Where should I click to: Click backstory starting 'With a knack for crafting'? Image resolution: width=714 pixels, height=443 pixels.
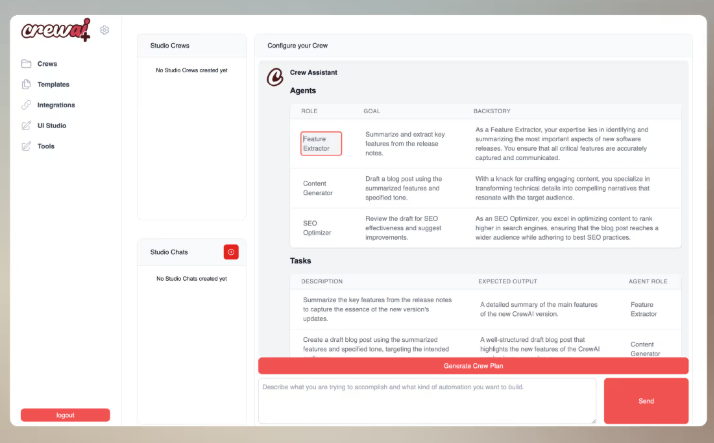563,188
